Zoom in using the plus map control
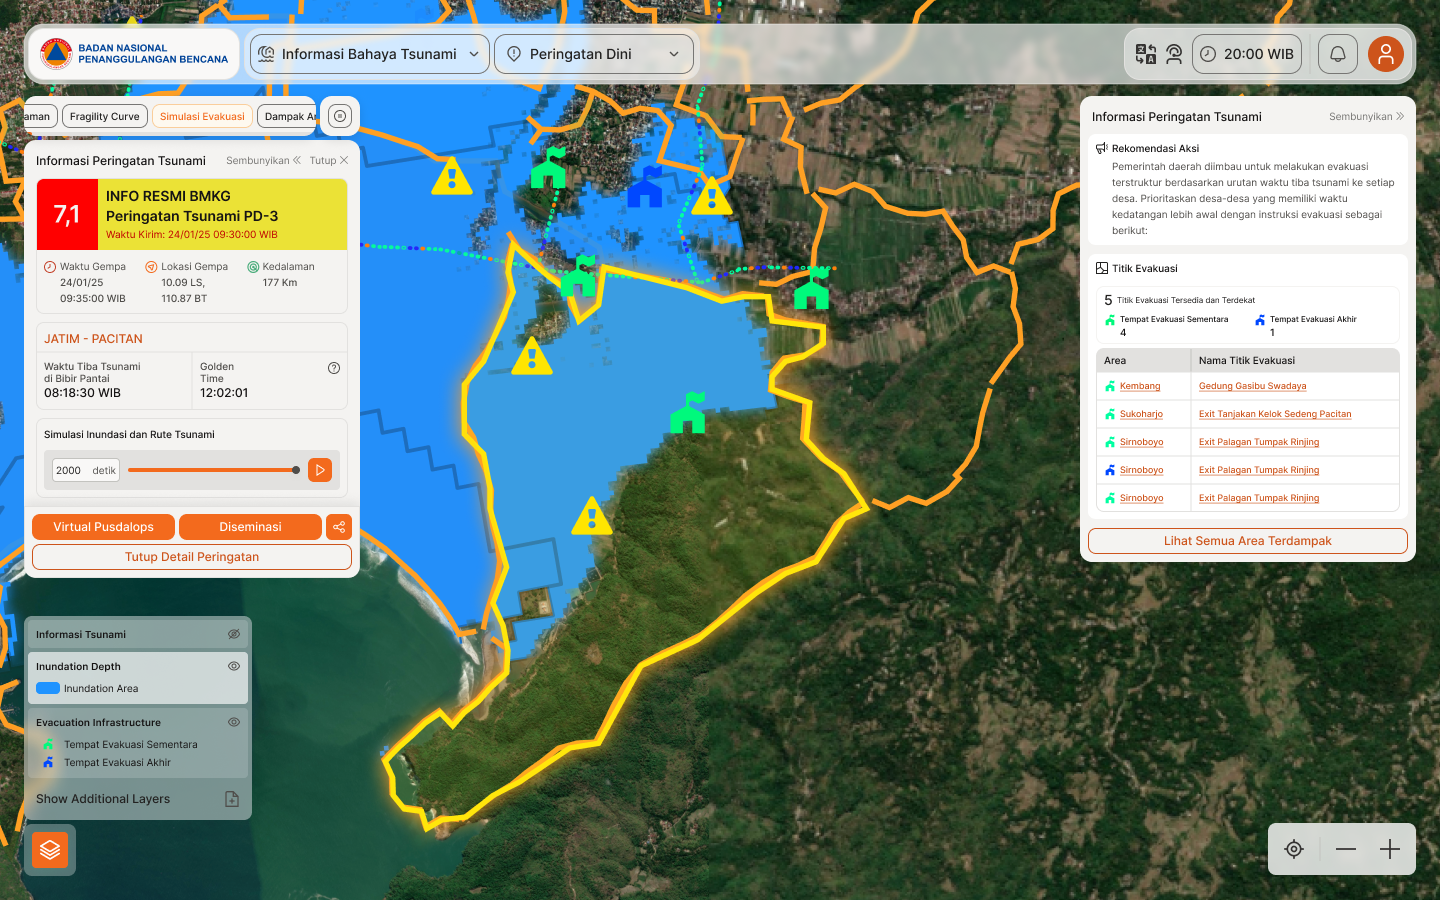The height and width of the screenshot is (900, 1440). tap(1389, 848)
